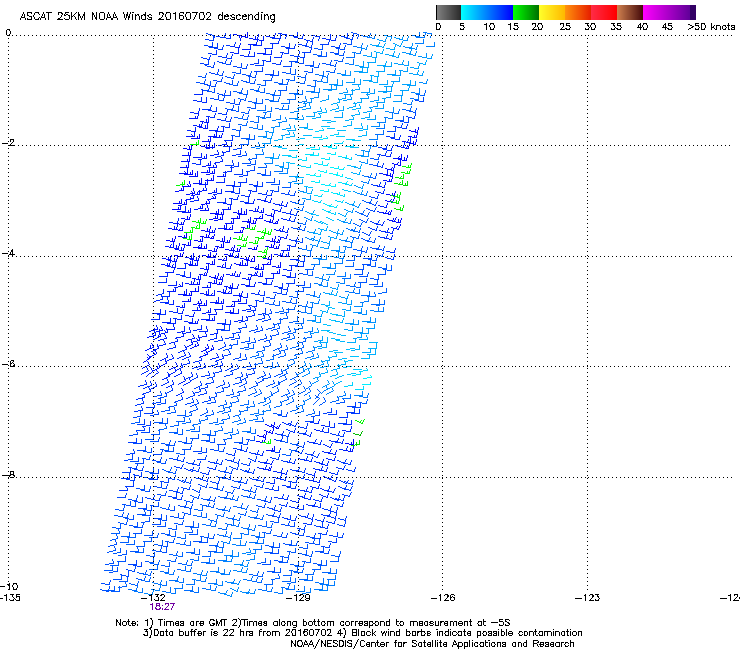740x650 pixels.
Task: Click the -2 latitude axis label
Action: (8, 143)
